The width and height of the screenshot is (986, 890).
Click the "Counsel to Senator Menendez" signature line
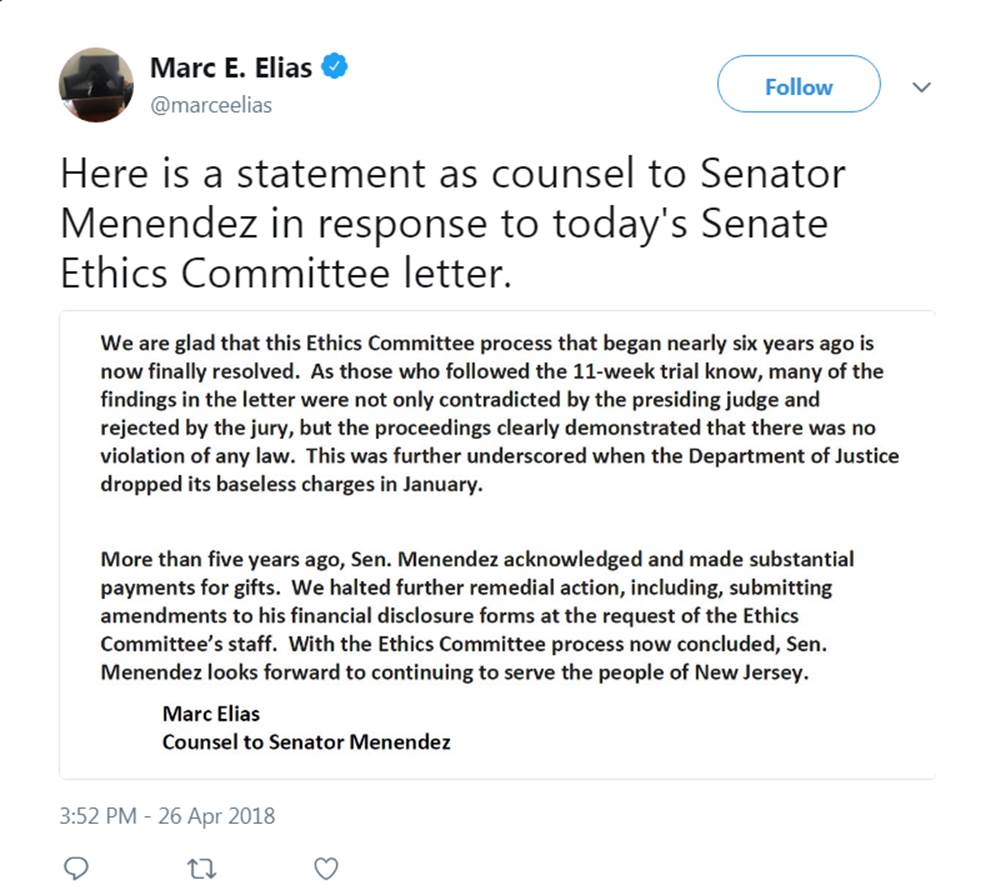306,742
